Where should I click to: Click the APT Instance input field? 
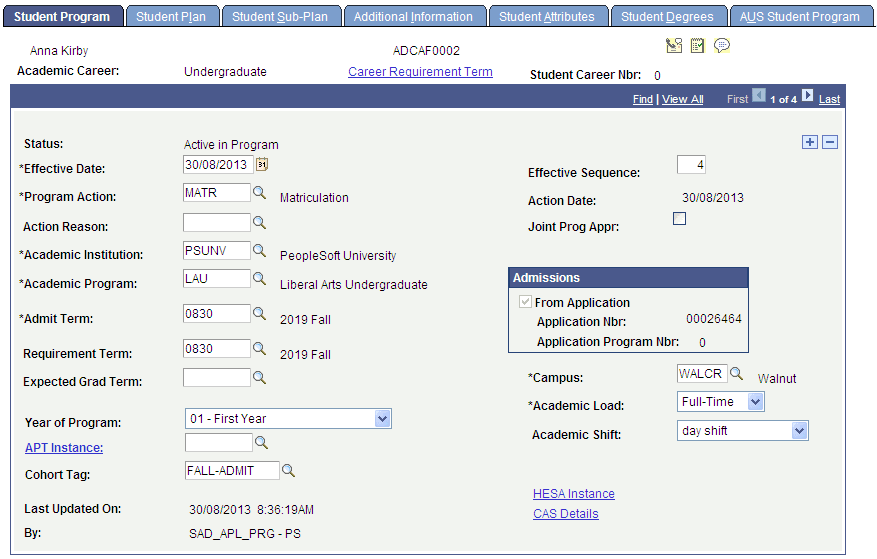(219, 443)
